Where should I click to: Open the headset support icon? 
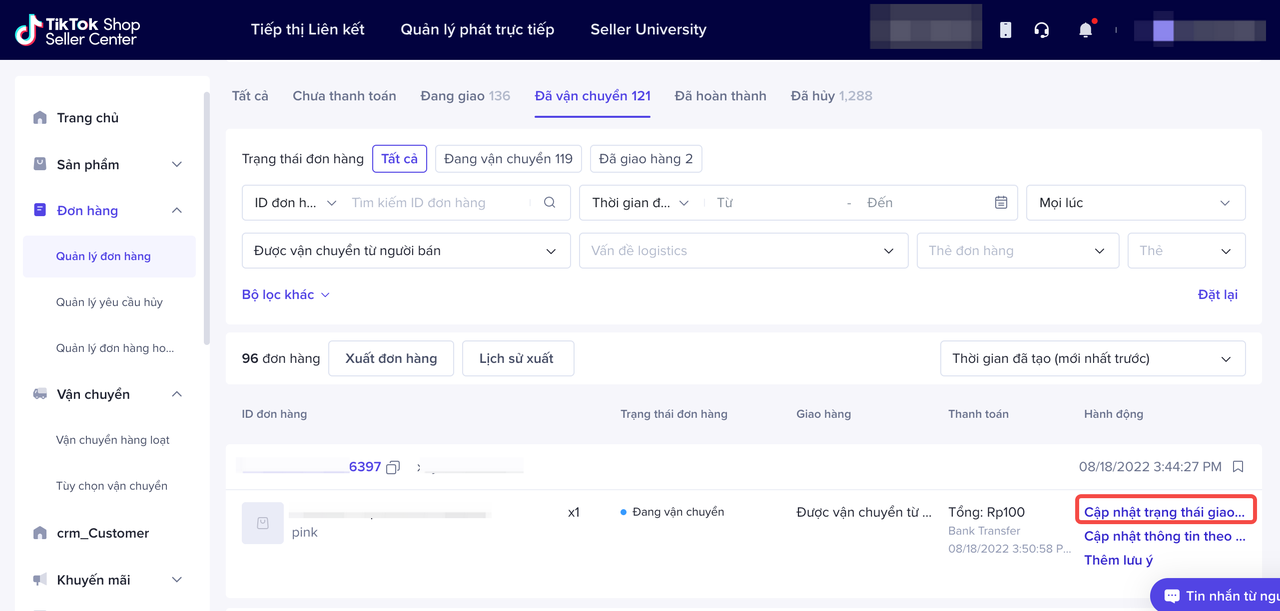[1041, 30]
